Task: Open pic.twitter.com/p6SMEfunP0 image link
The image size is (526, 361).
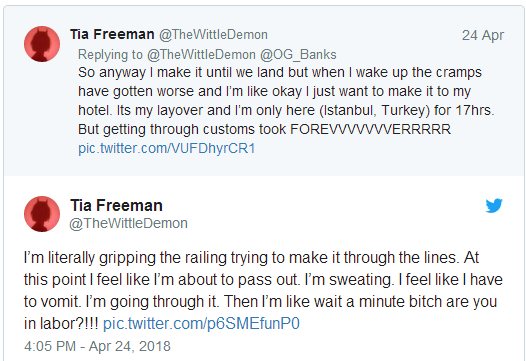Action: (201, 324)
